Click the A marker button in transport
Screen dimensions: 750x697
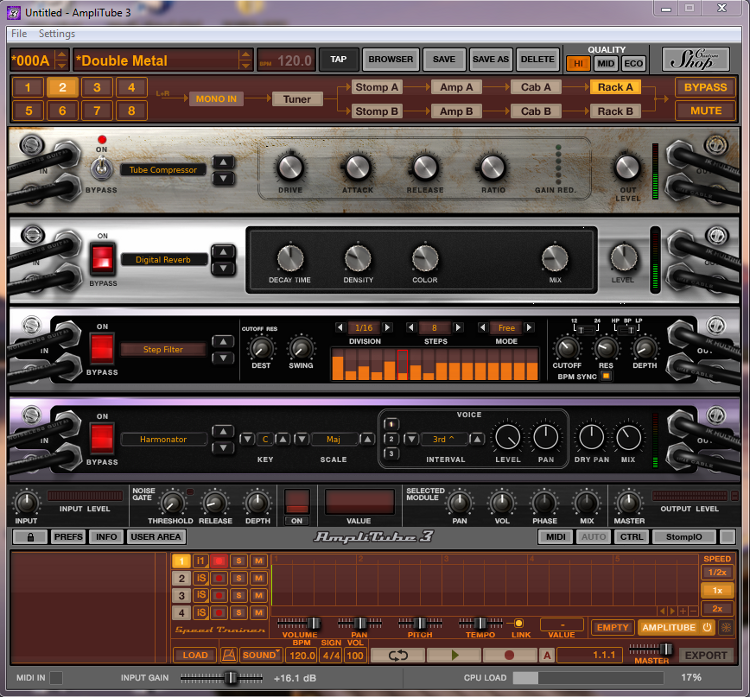pyautogui.click(x=547, y=655)
